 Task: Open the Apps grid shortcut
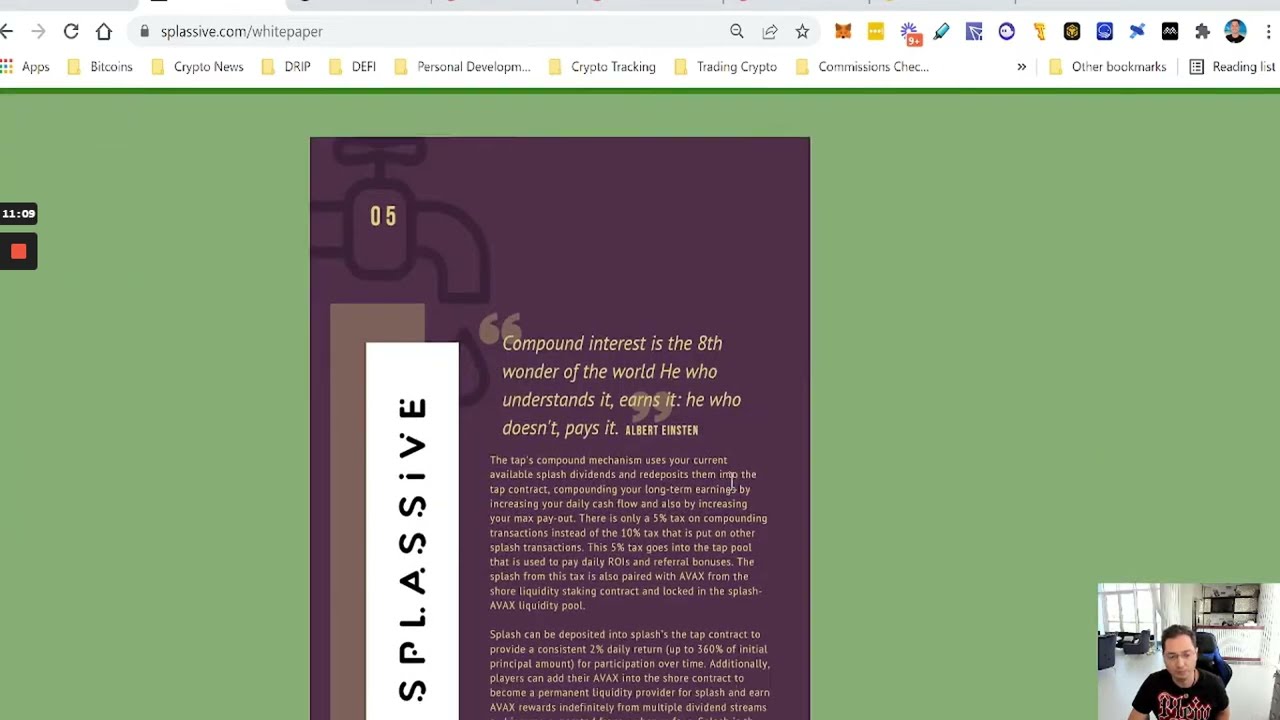click(x=25, y=67)
